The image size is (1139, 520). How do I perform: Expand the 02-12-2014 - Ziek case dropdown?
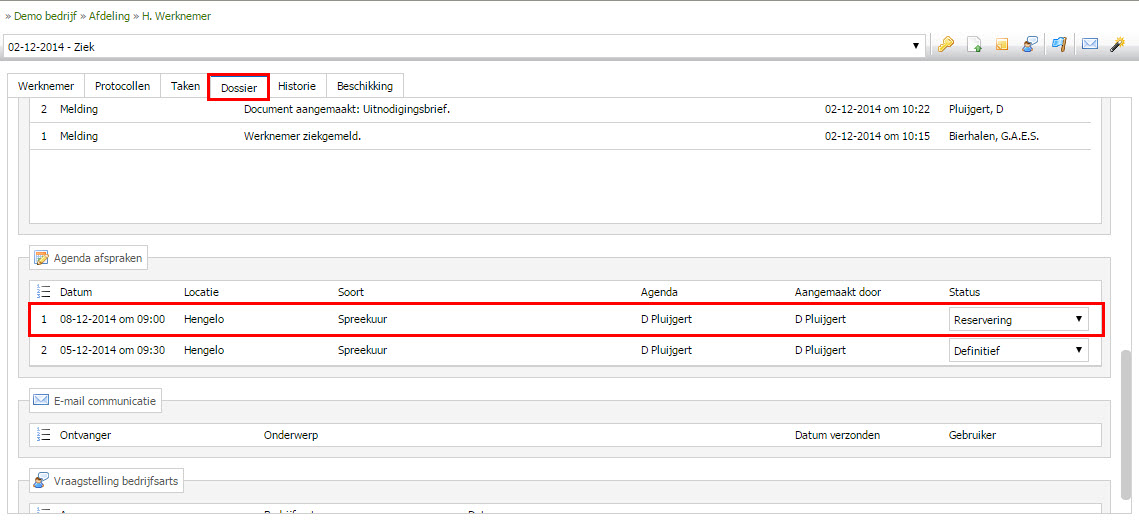pos(916,46)
